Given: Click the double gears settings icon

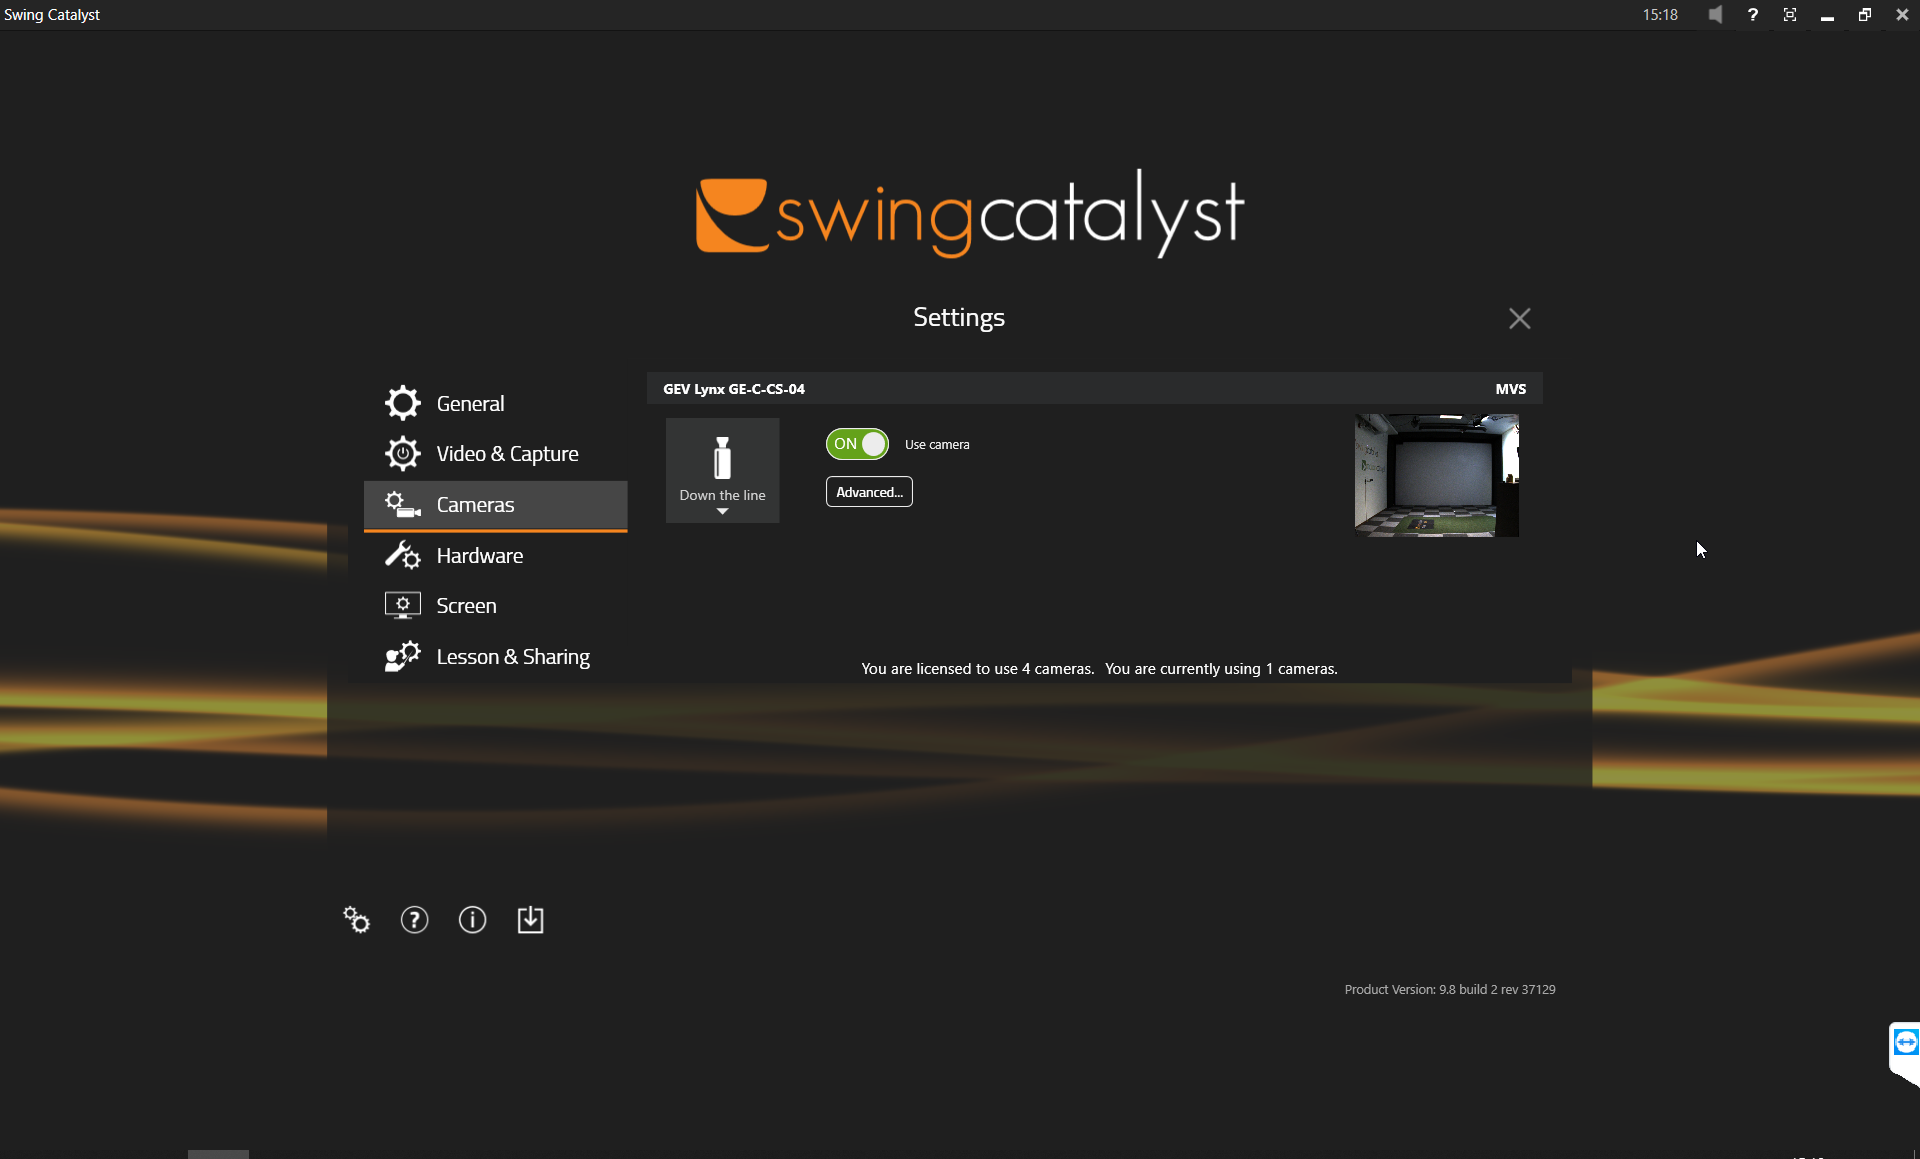Looking at the screenshot, I should pyautogui.click(x=356, y=920).
